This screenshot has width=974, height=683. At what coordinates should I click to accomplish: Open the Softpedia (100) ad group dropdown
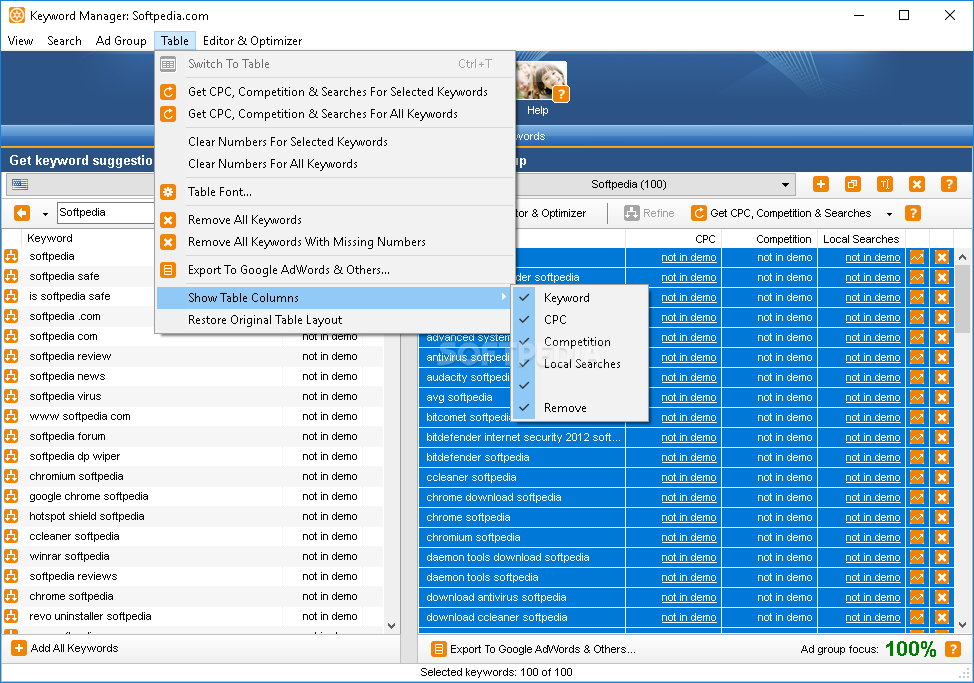coord(785,184)
